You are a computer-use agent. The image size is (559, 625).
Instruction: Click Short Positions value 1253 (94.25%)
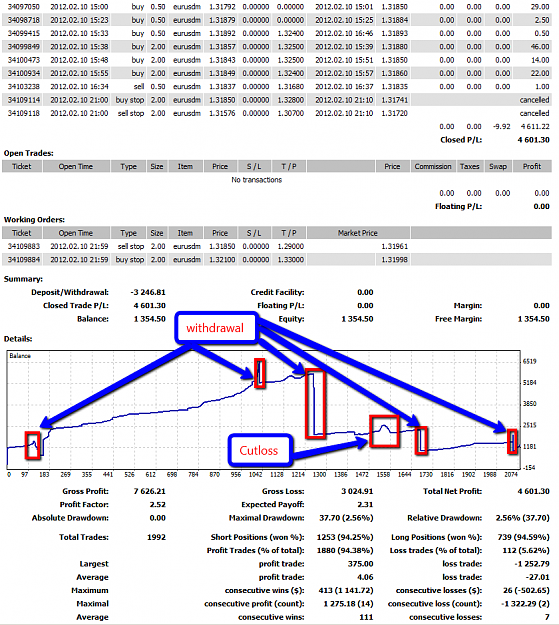[x=345, y=537]
